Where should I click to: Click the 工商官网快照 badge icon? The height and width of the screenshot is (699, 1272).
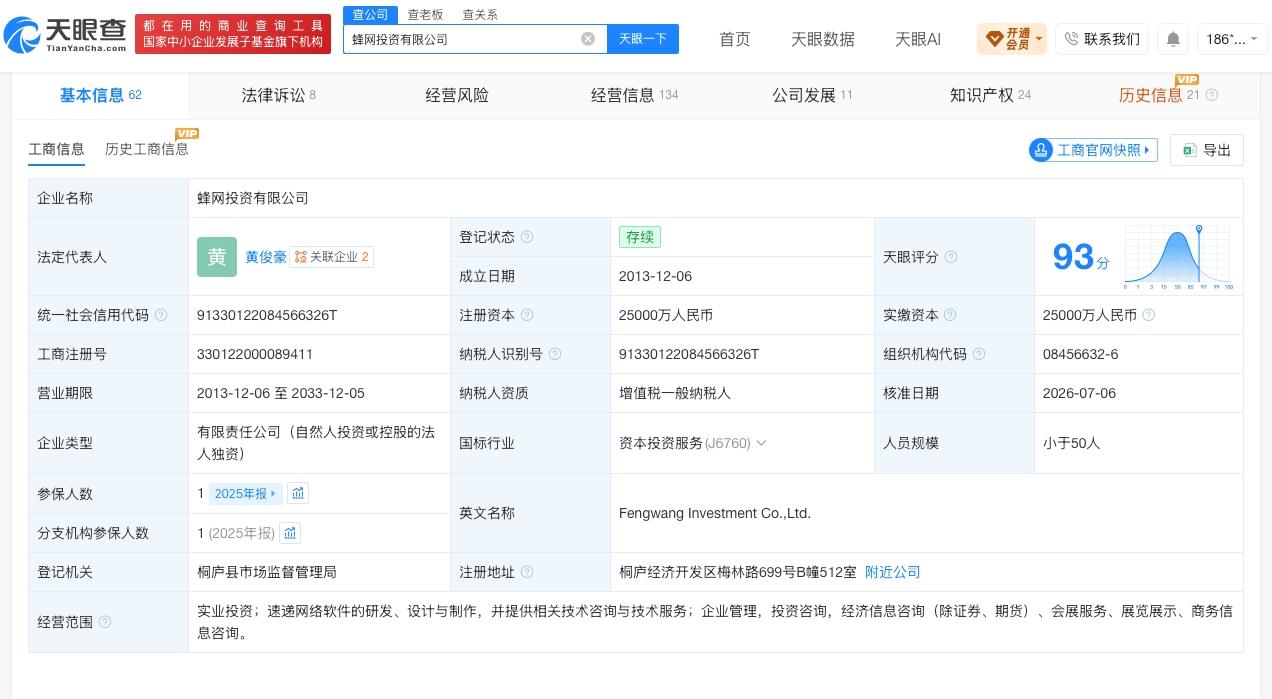pos(1041,150)
